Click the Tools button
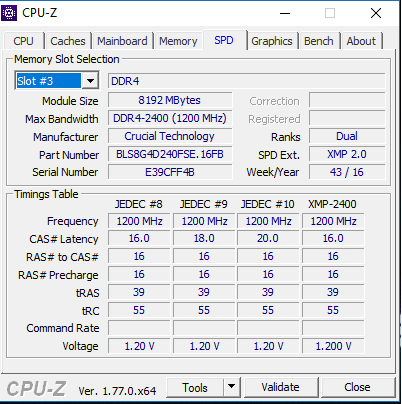This screenshot has width=402, height=404. (195, 387)
